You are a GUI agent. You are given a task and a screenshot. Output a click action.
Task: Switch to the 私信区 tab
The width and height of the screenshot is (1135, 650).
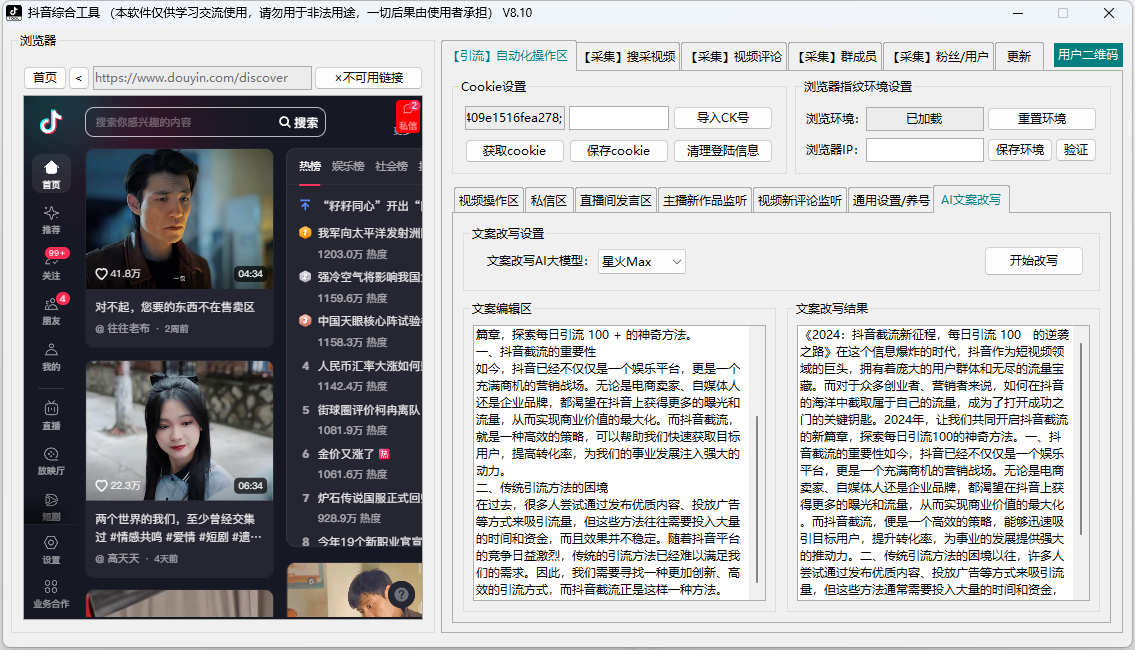(x=550, y=199)
